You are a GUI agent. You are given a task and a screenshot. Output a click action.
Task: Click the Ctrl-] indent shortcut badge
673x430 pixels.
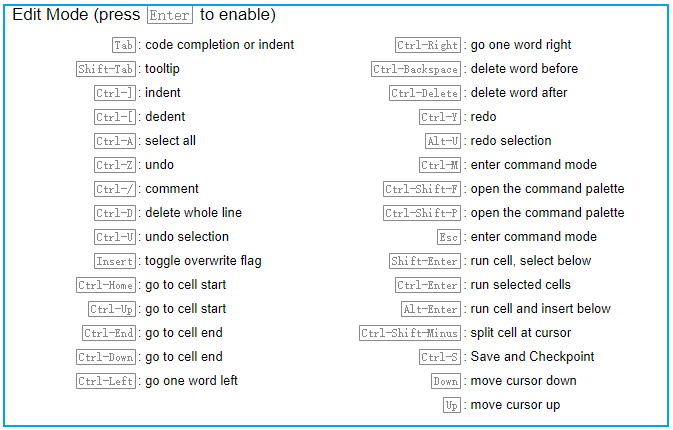[114, 93]
